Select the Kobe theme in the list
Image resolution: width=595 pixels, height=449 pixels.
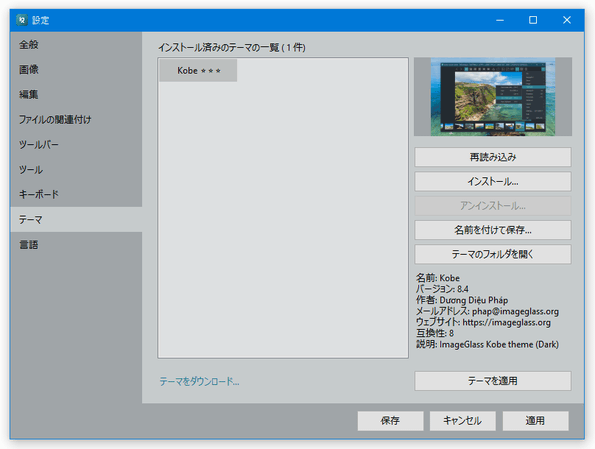198,71
